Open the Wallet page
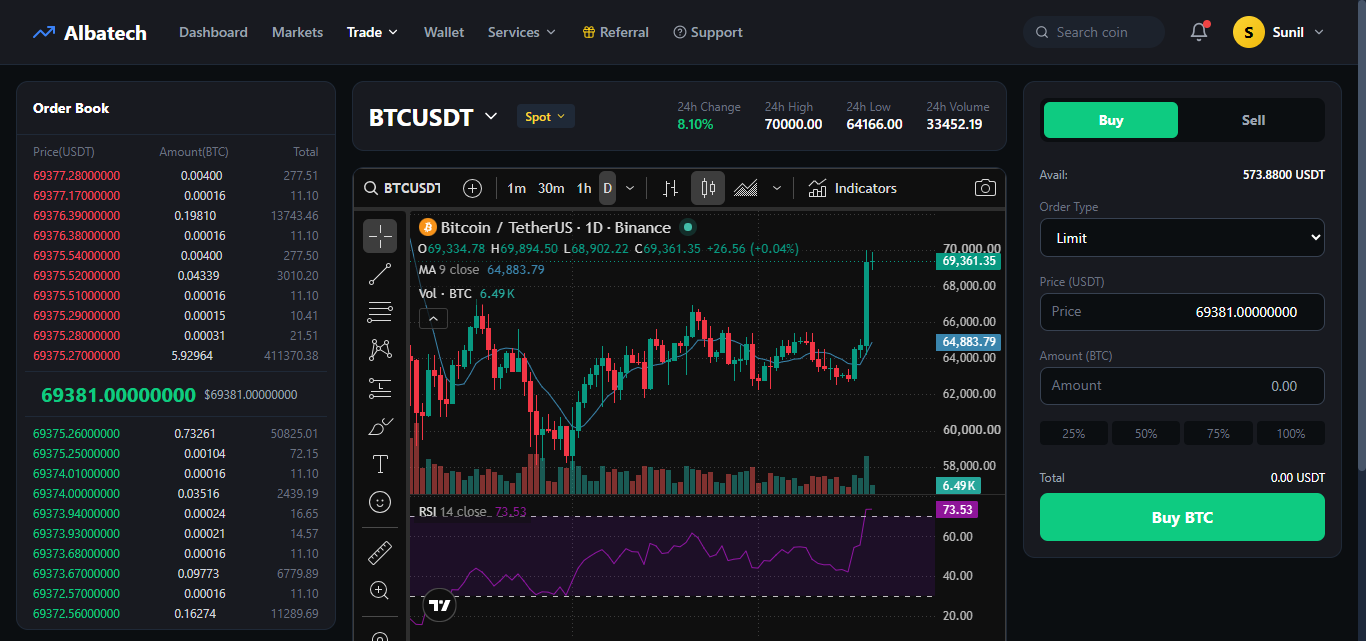The height and width of the screenshot is (641, 1366). coord(444,32)
